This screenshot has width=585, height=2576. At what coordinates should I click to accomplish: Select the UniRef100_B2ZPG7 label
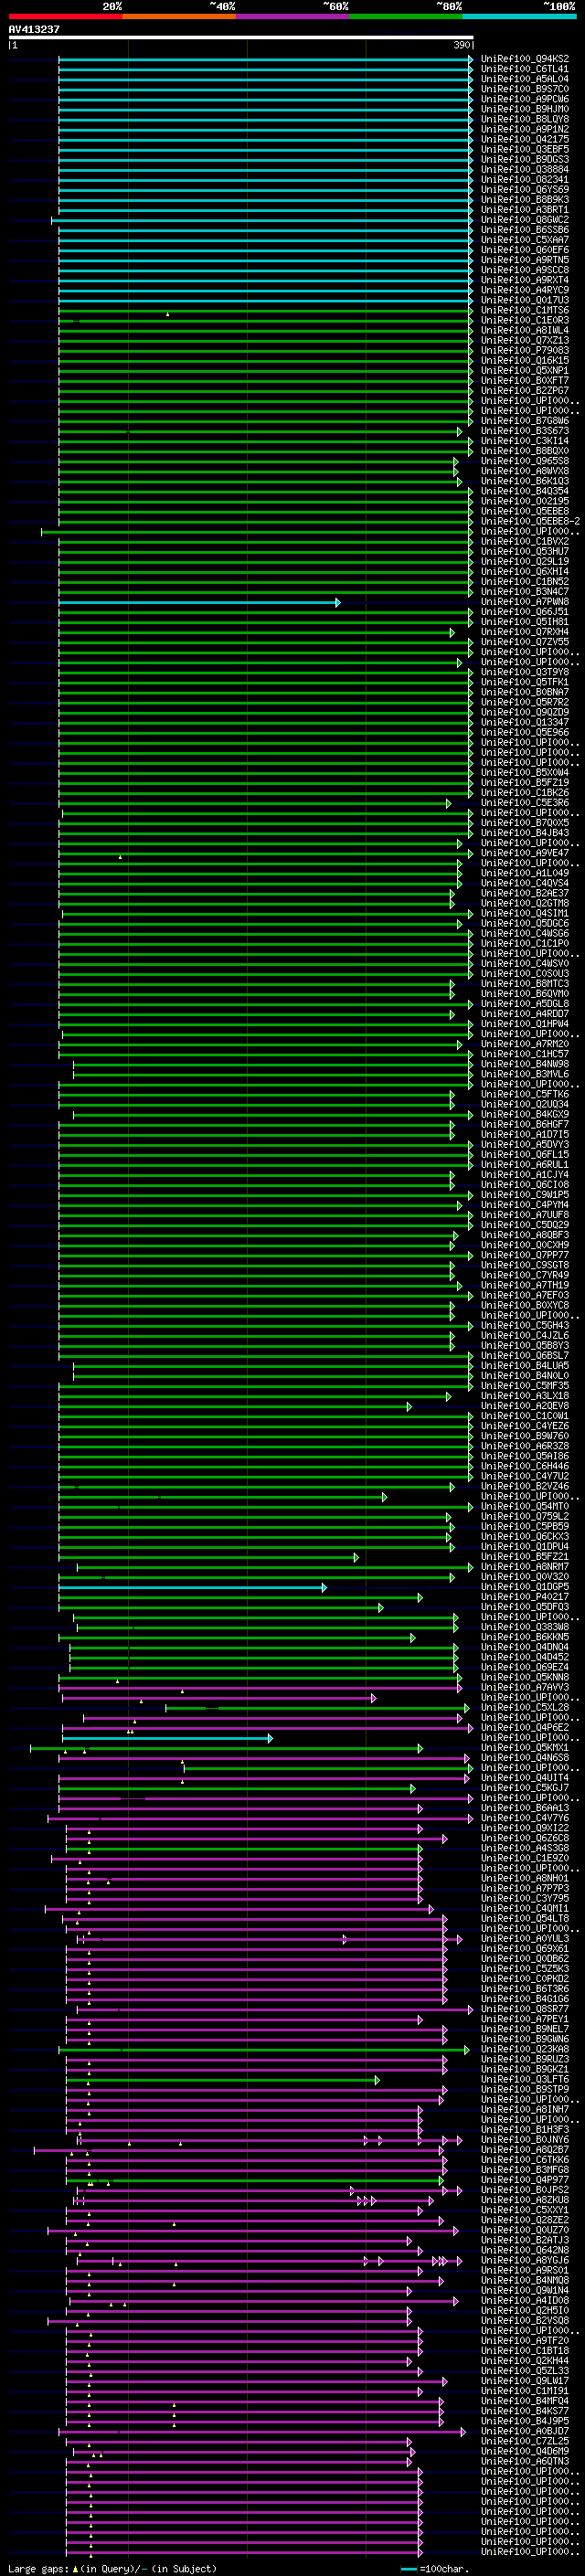pos(525,391)
